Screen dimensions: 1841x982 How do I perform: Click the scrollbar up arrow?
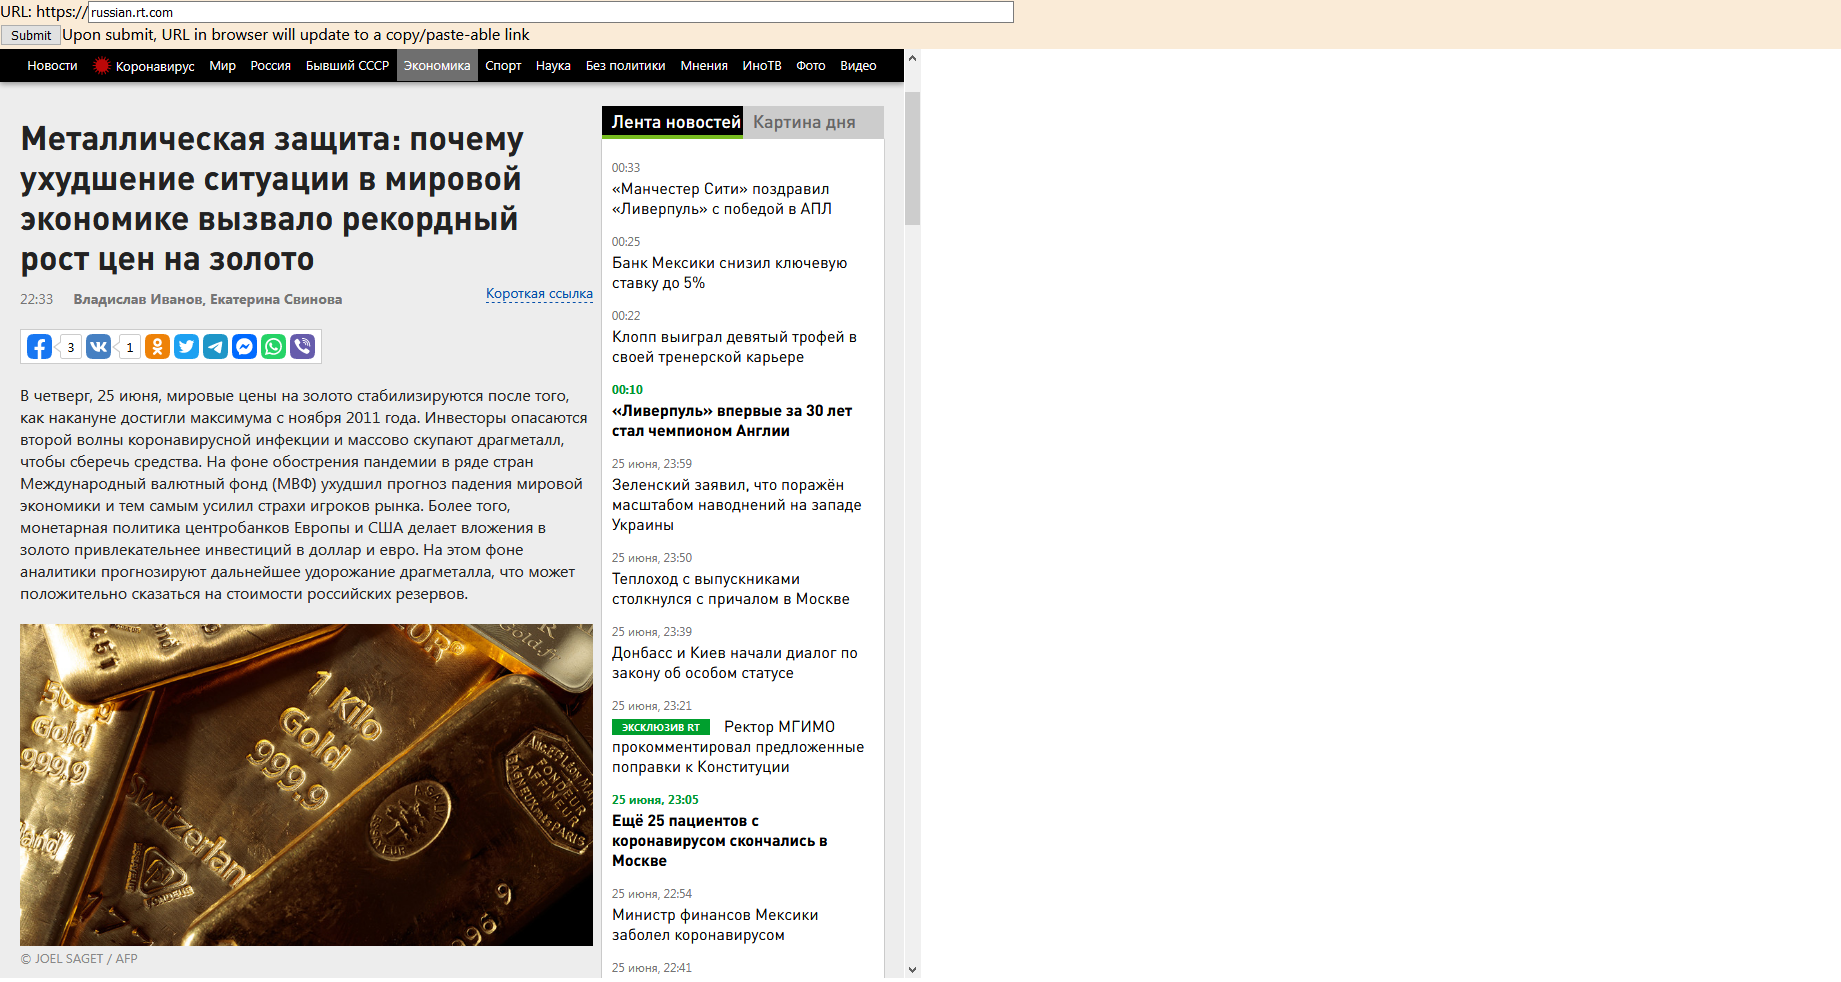click(x=912, y=58)
